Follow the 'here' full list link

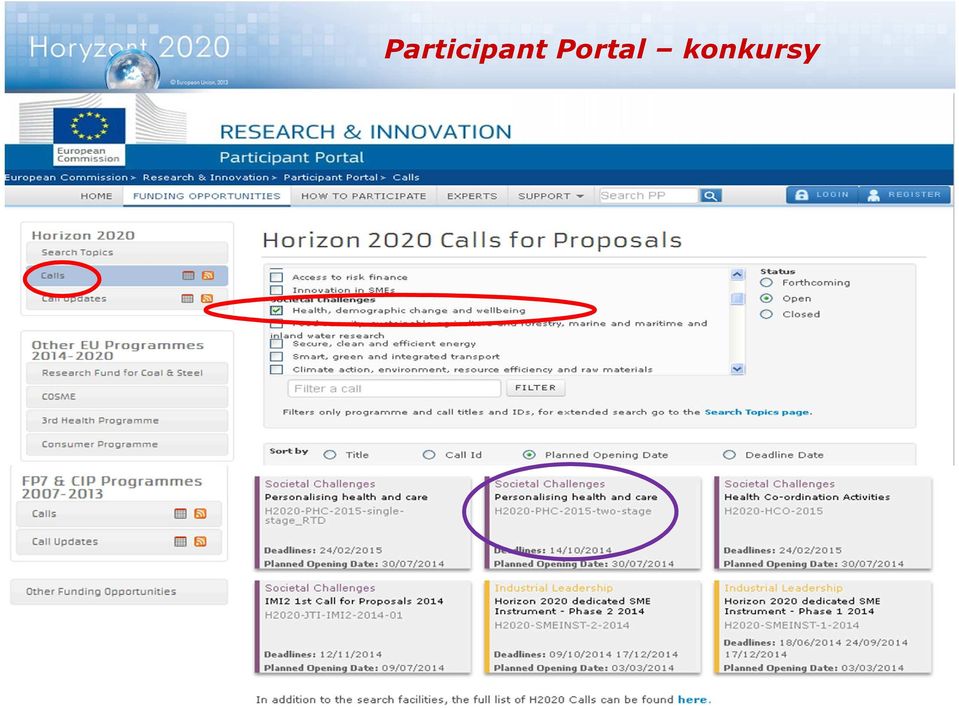693,699
